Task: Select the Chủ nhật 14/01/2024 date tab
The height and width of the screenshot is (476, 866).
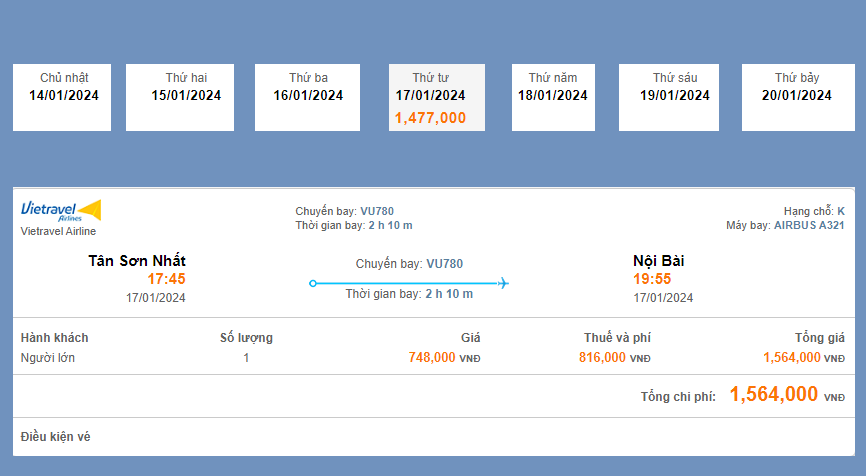Action: coord(64,97)
